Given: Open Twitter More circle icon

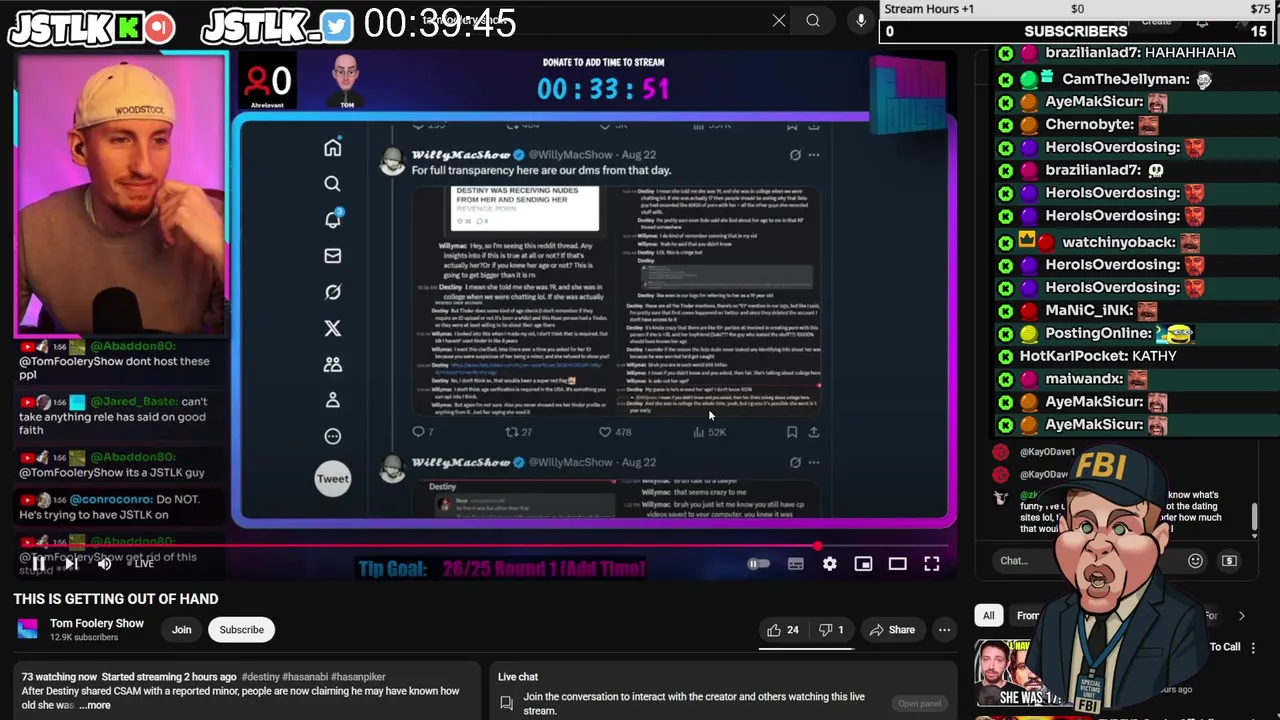Looking at the screenshot, I should click(333, 436).
